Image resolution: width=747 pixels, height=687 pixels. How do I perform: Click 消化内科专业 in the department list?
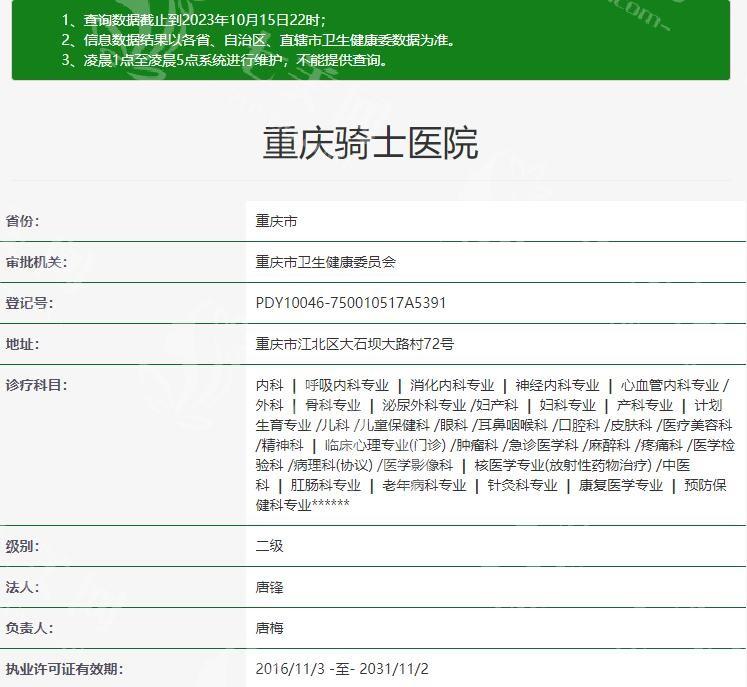pyautogui.click(x=452, y=385)
